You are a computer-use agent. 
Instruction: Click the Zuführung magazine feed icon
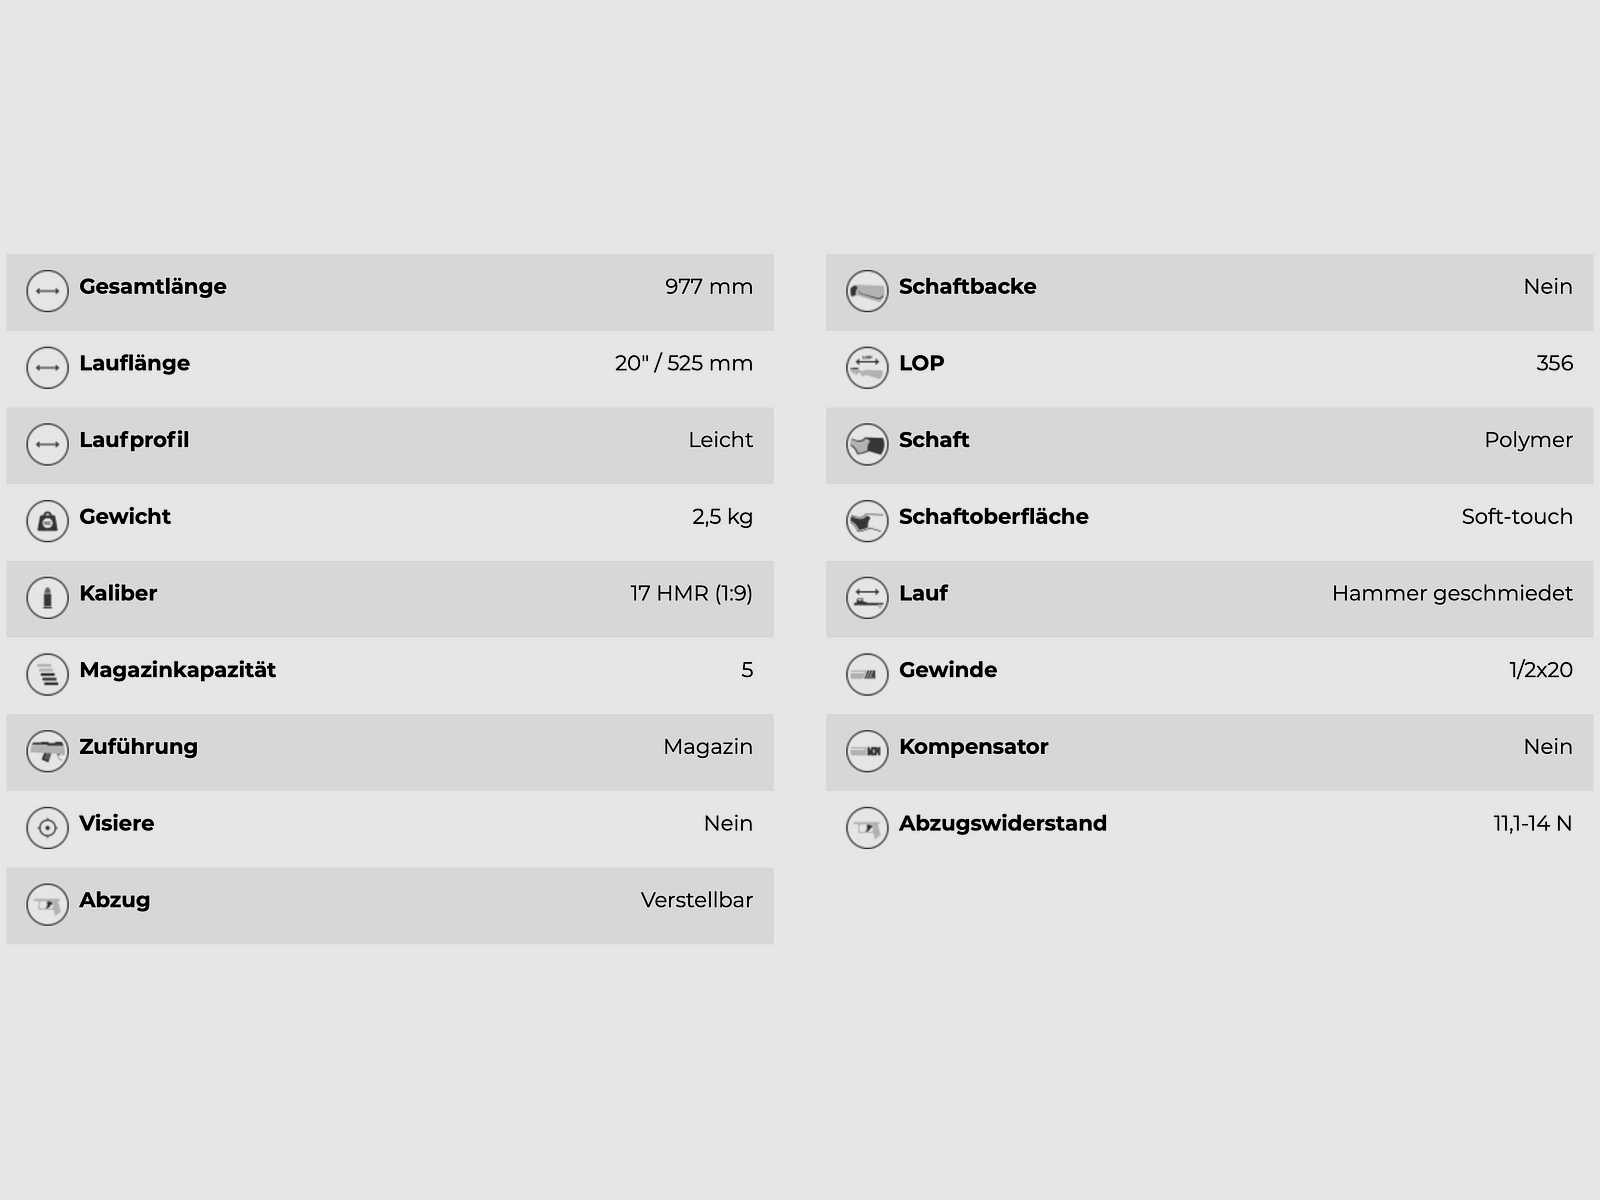point(47,752)
